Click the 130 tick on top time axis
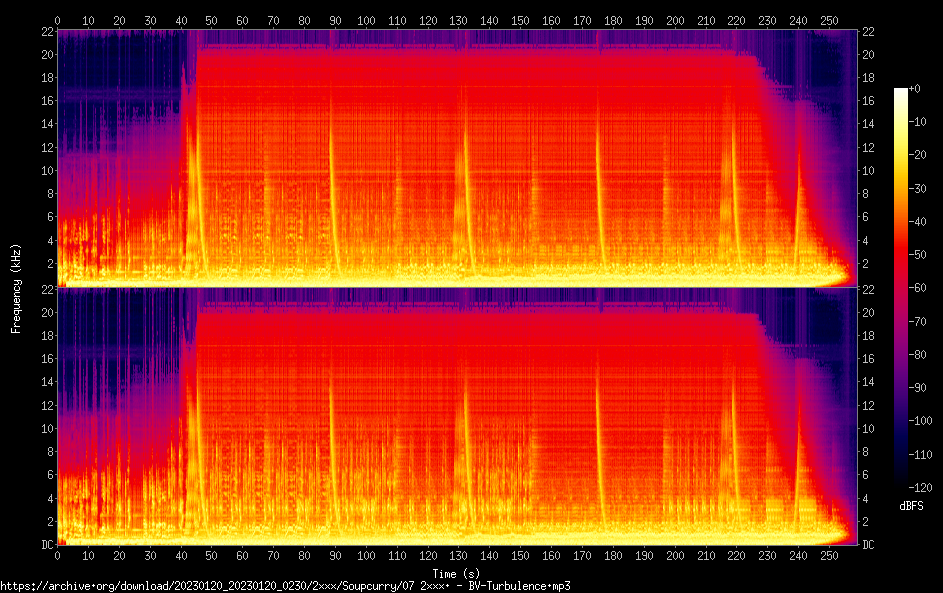Image resolution: width=943 pixels, height=593 pixels. [459, 20]
